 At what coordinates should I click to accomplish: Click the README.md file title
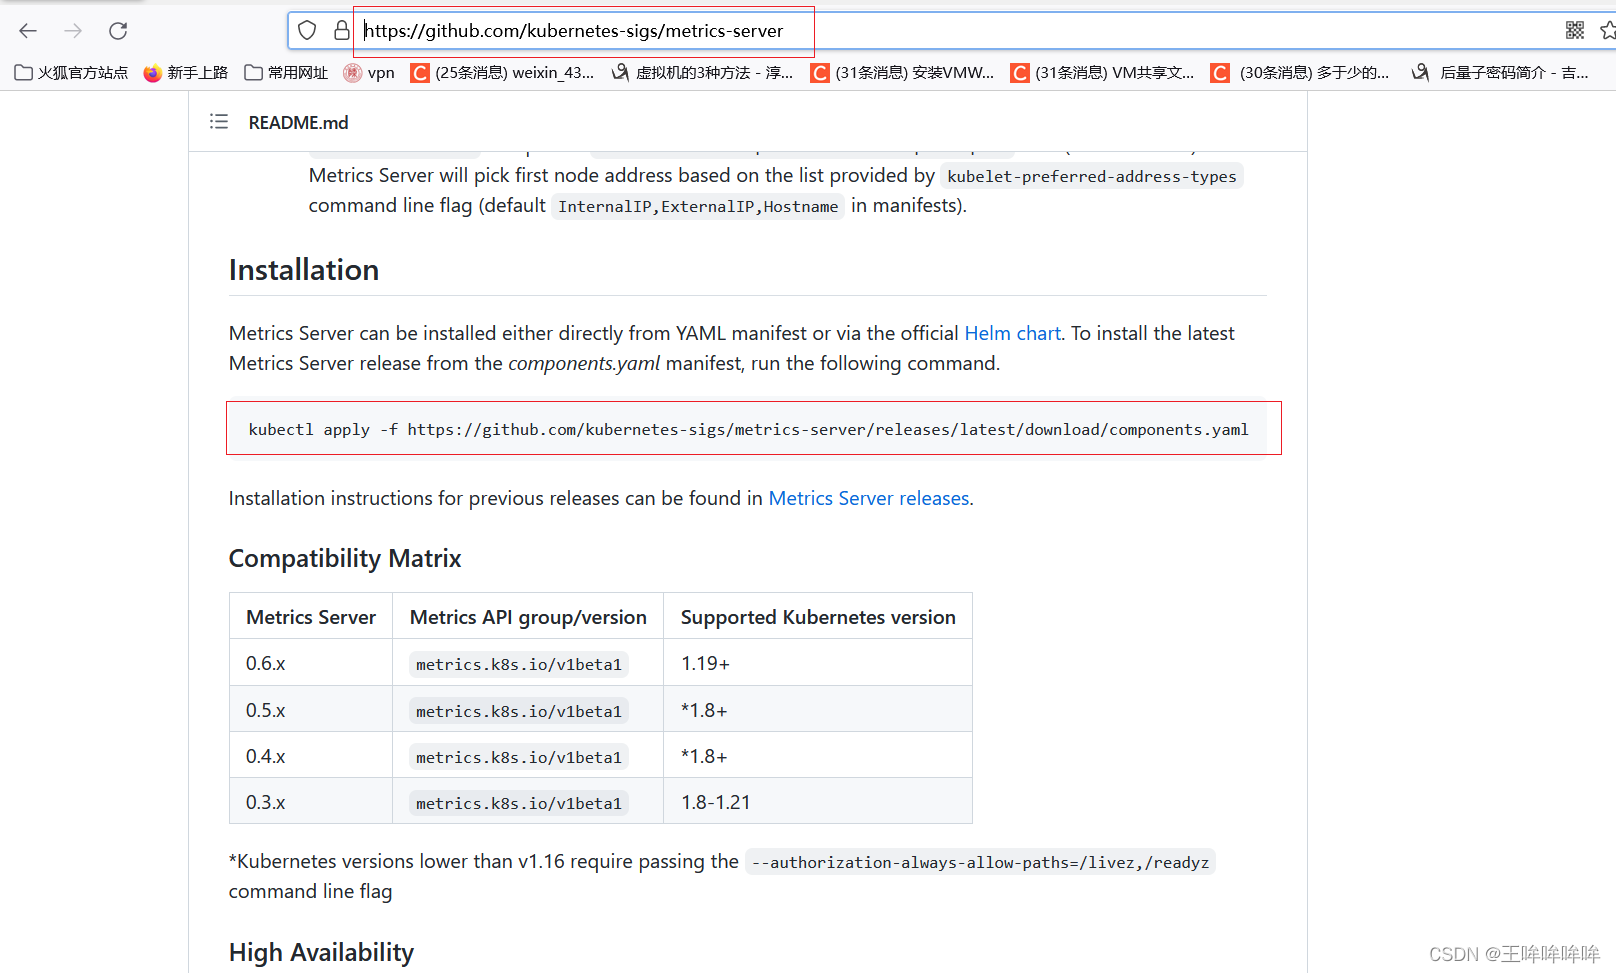[298, 122]
